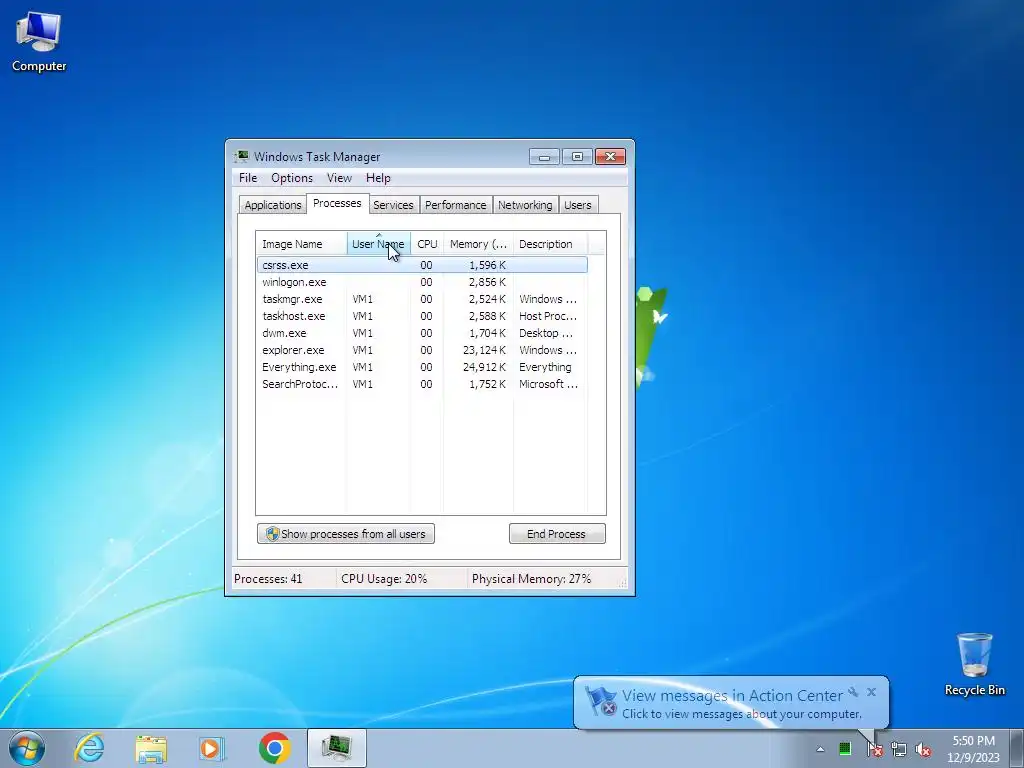This screenshot has height=768, width=1024.
Task: Click the 23,124 K memory value
Action: tap(484, 350)
